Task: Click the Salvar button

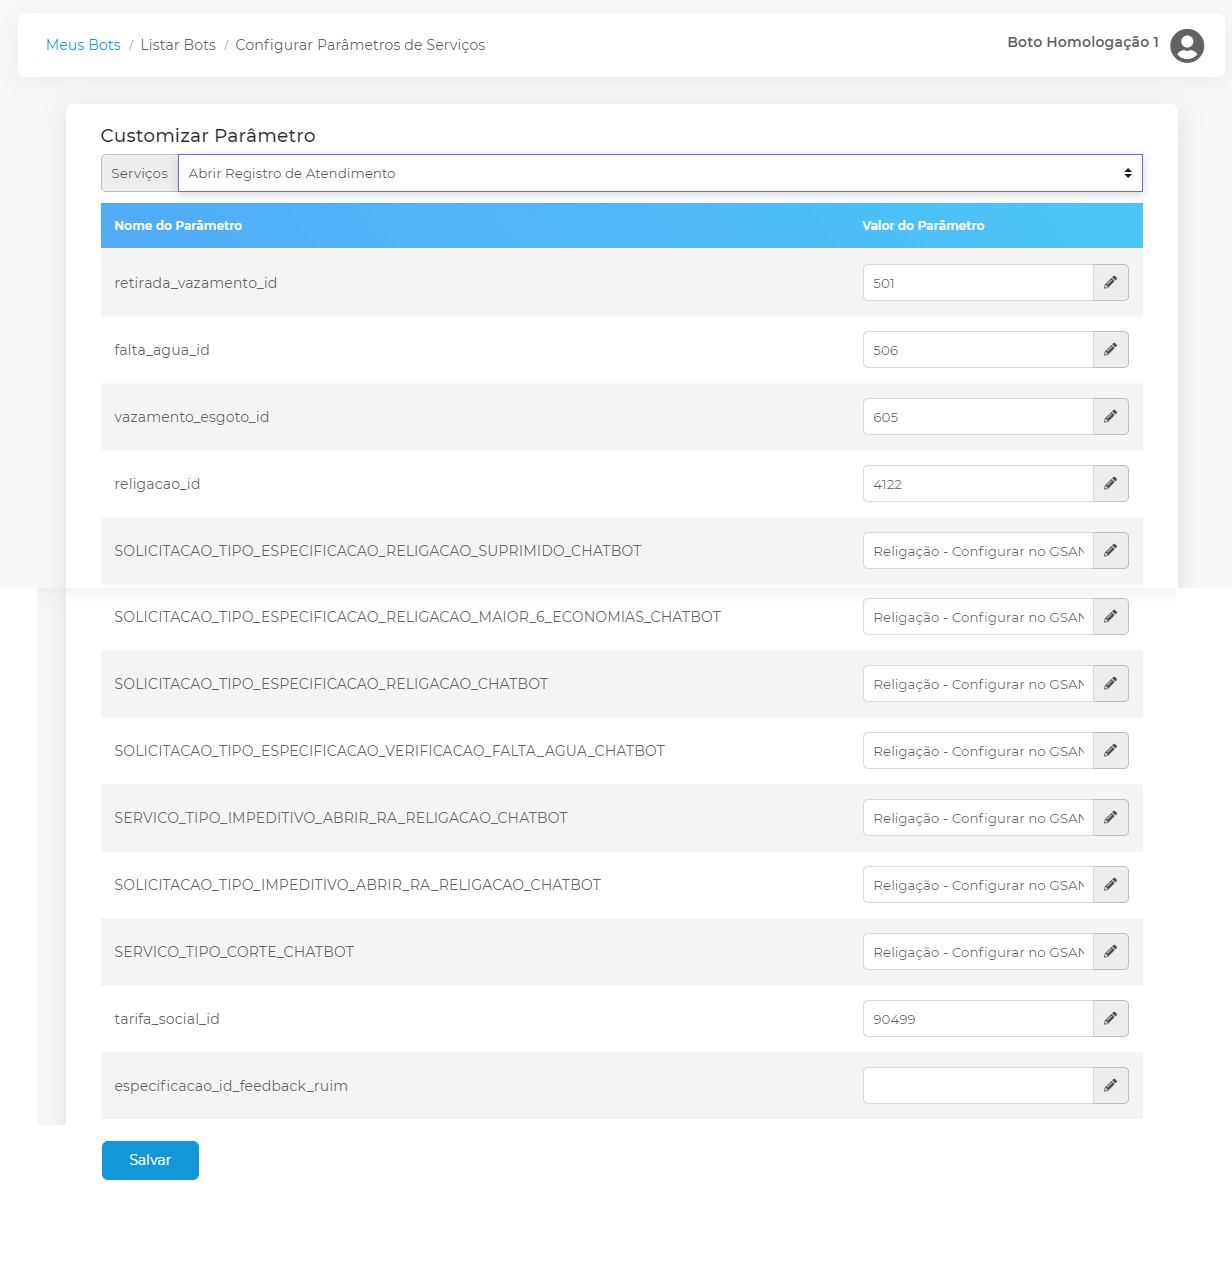Action: [150, 1160]
